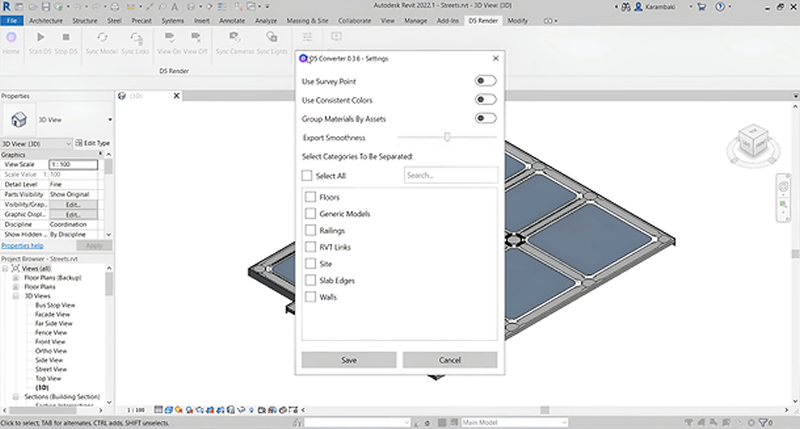Open the File menu tab

click(x=12, y=21)
